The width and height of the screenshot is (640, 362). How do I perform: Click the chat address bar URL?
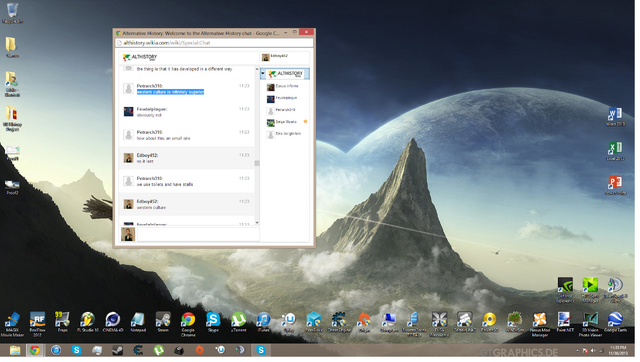tap(167, 43)
